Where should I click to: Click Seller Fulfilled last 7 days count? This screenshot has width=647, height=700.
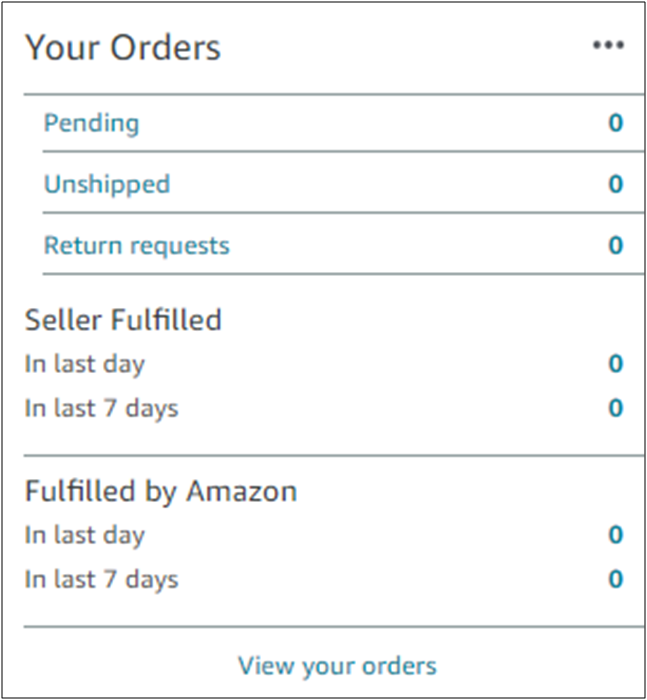coord(616,408)
